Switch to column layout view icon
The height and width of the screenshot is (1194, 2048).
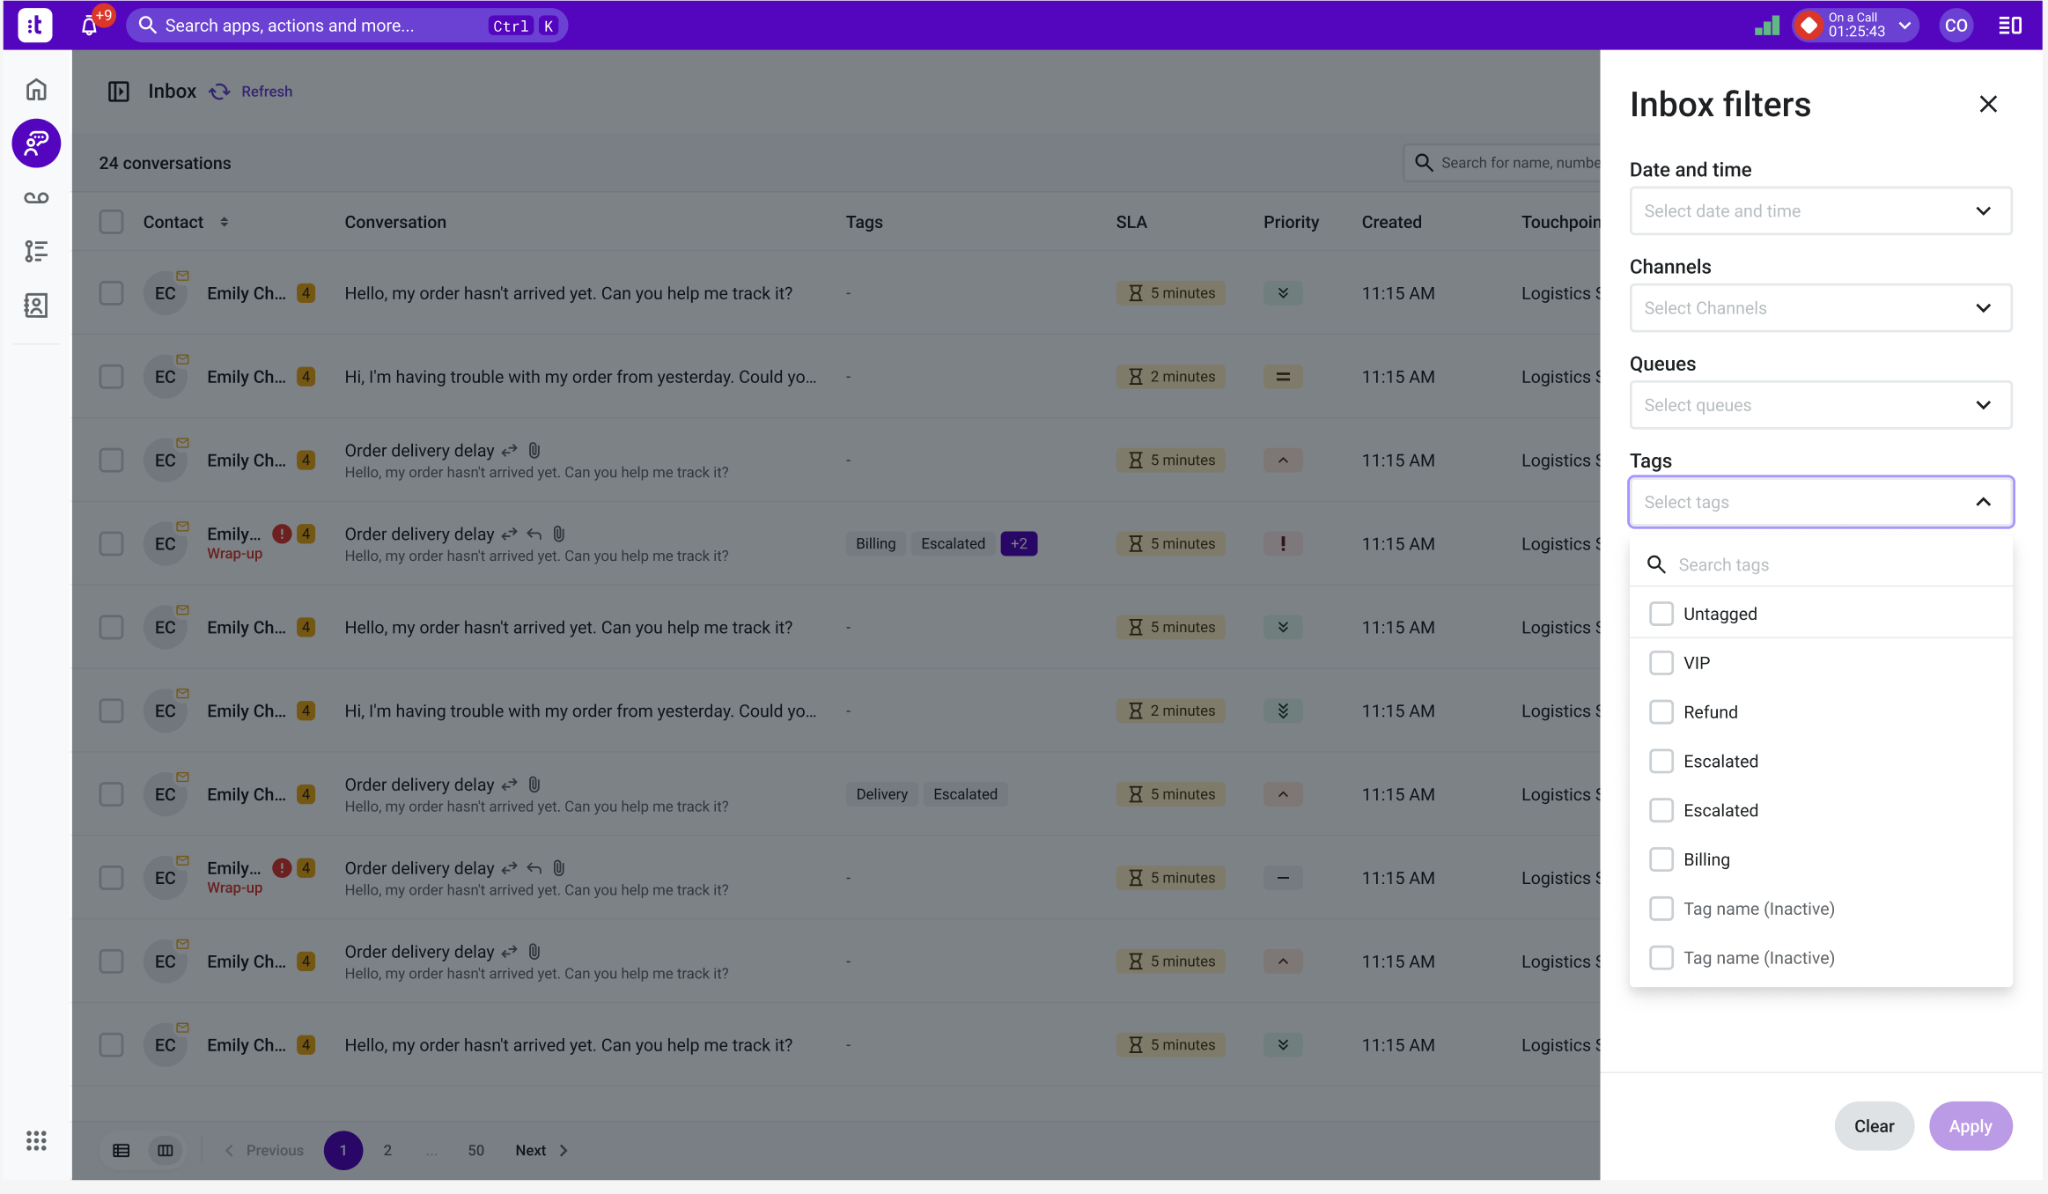[165, 1150]
